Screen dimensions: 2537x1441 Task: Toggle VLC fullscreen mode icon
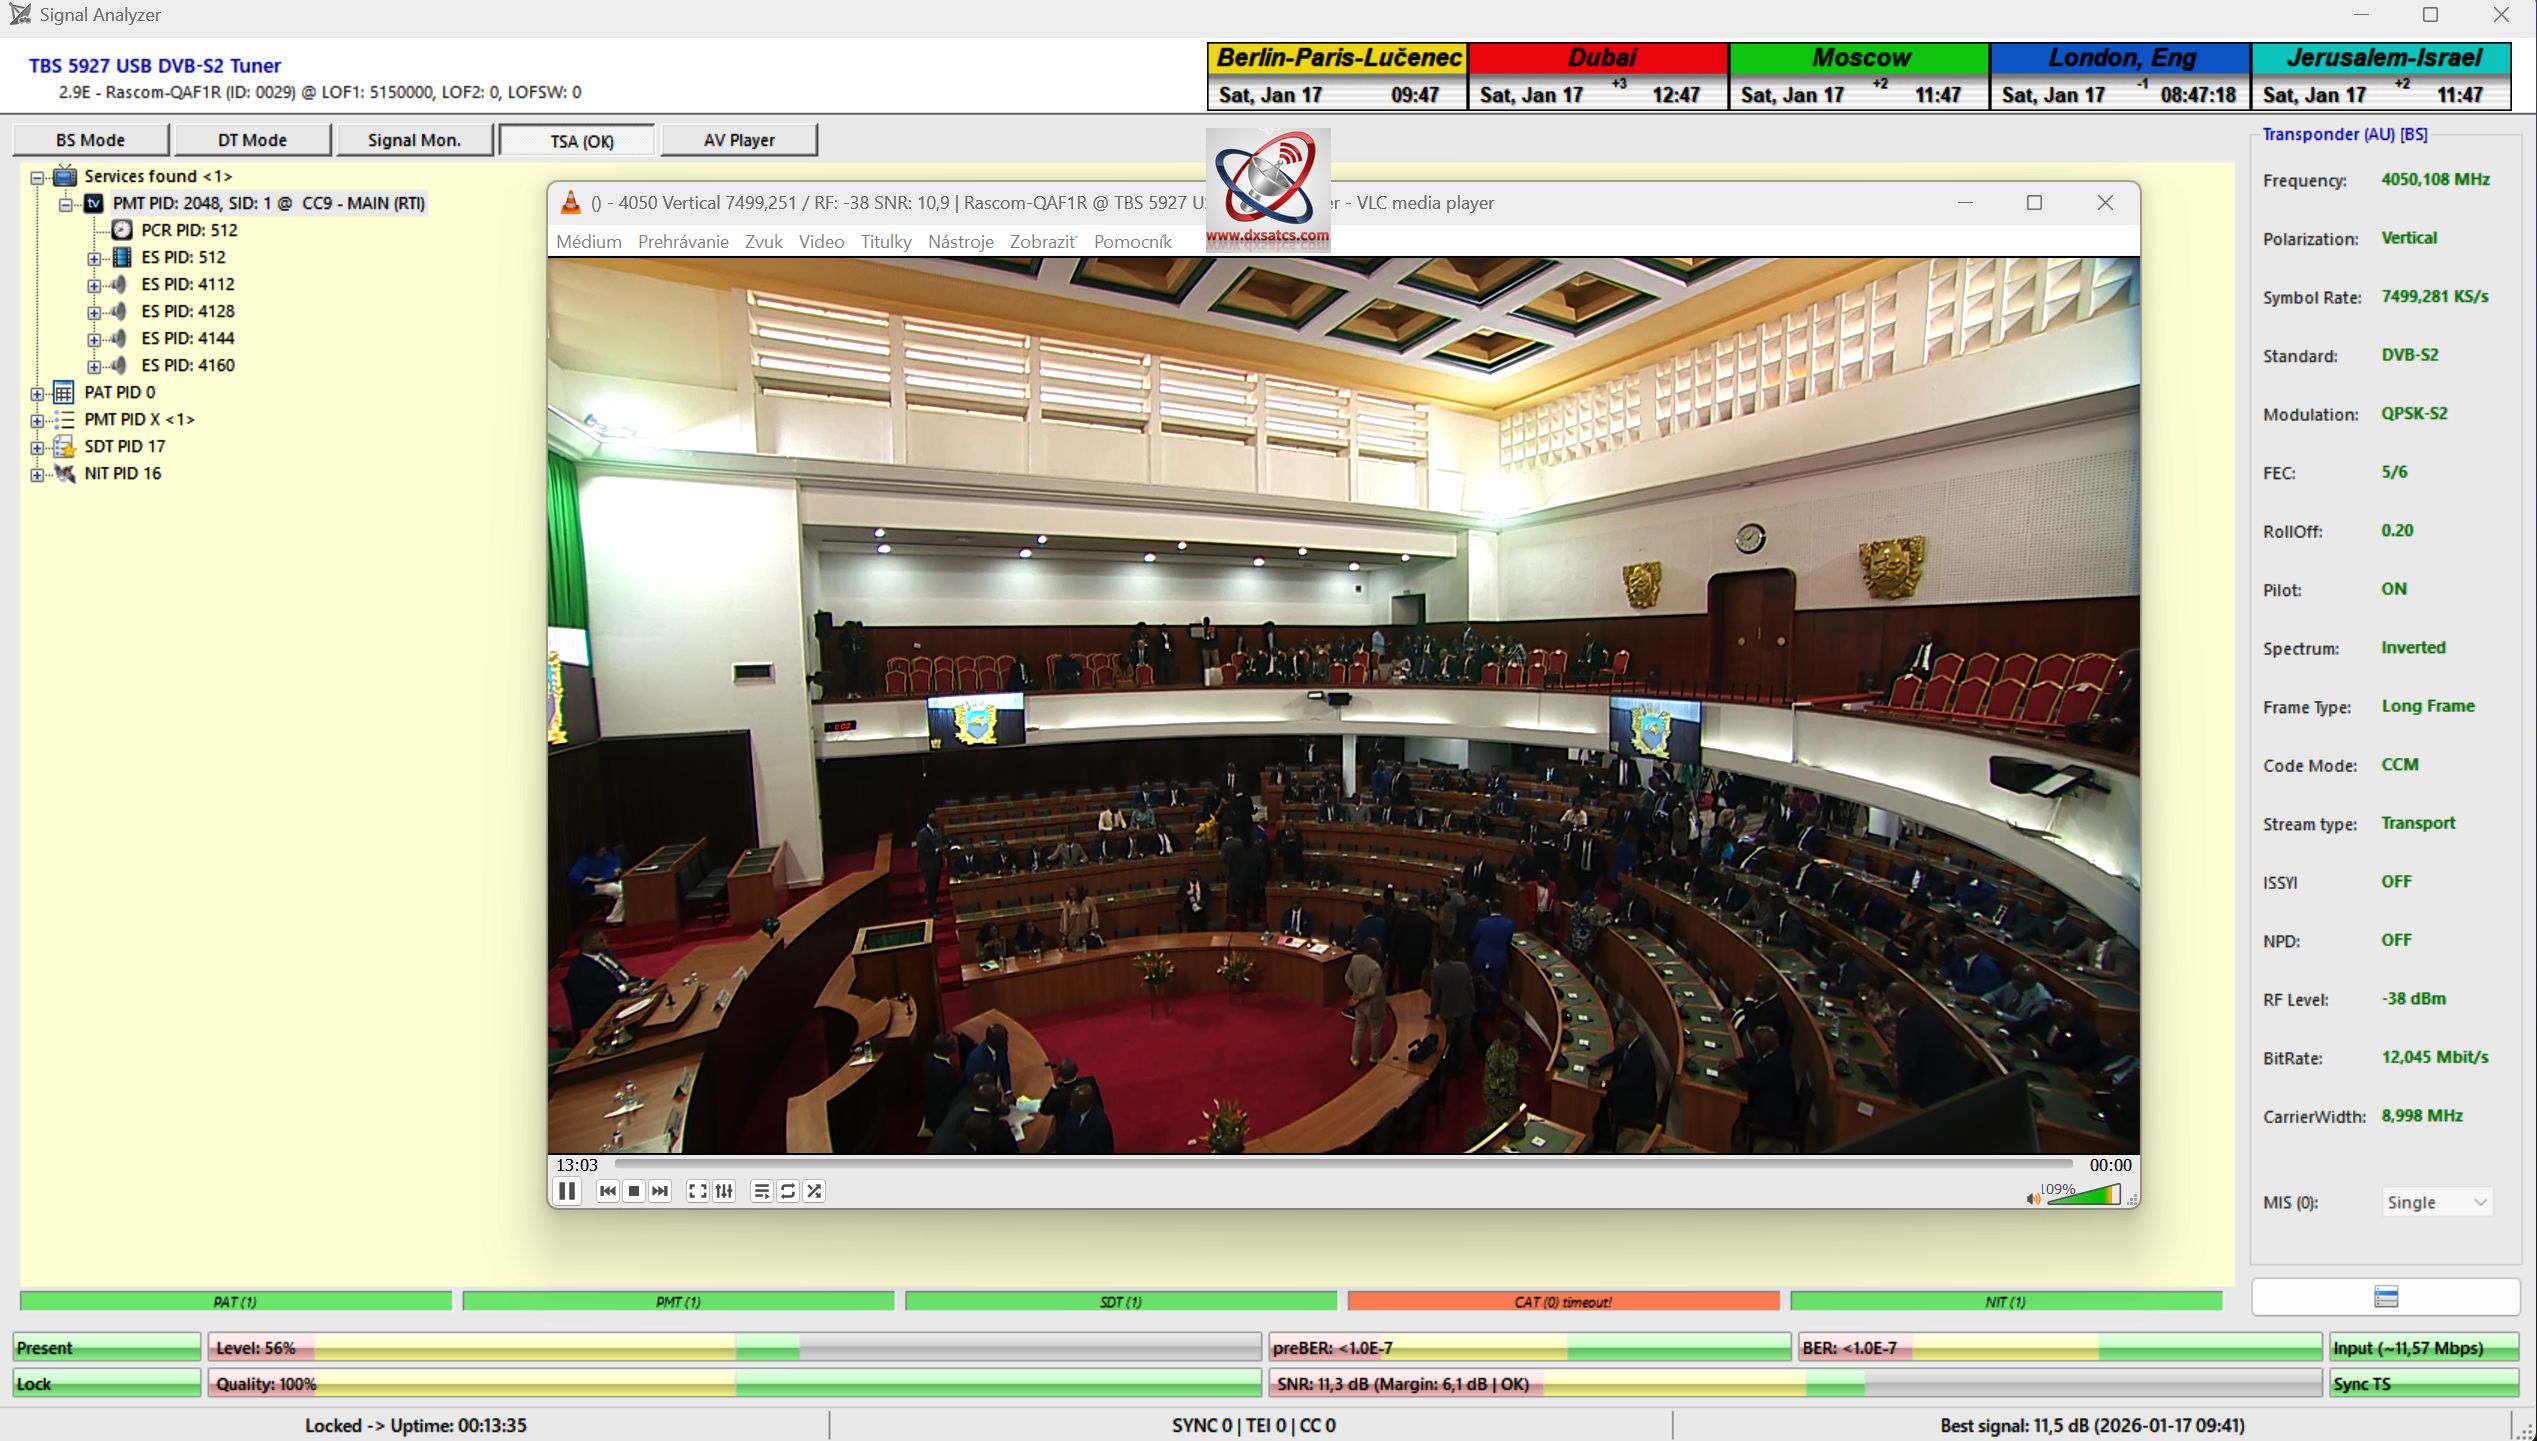[697, 1191]
